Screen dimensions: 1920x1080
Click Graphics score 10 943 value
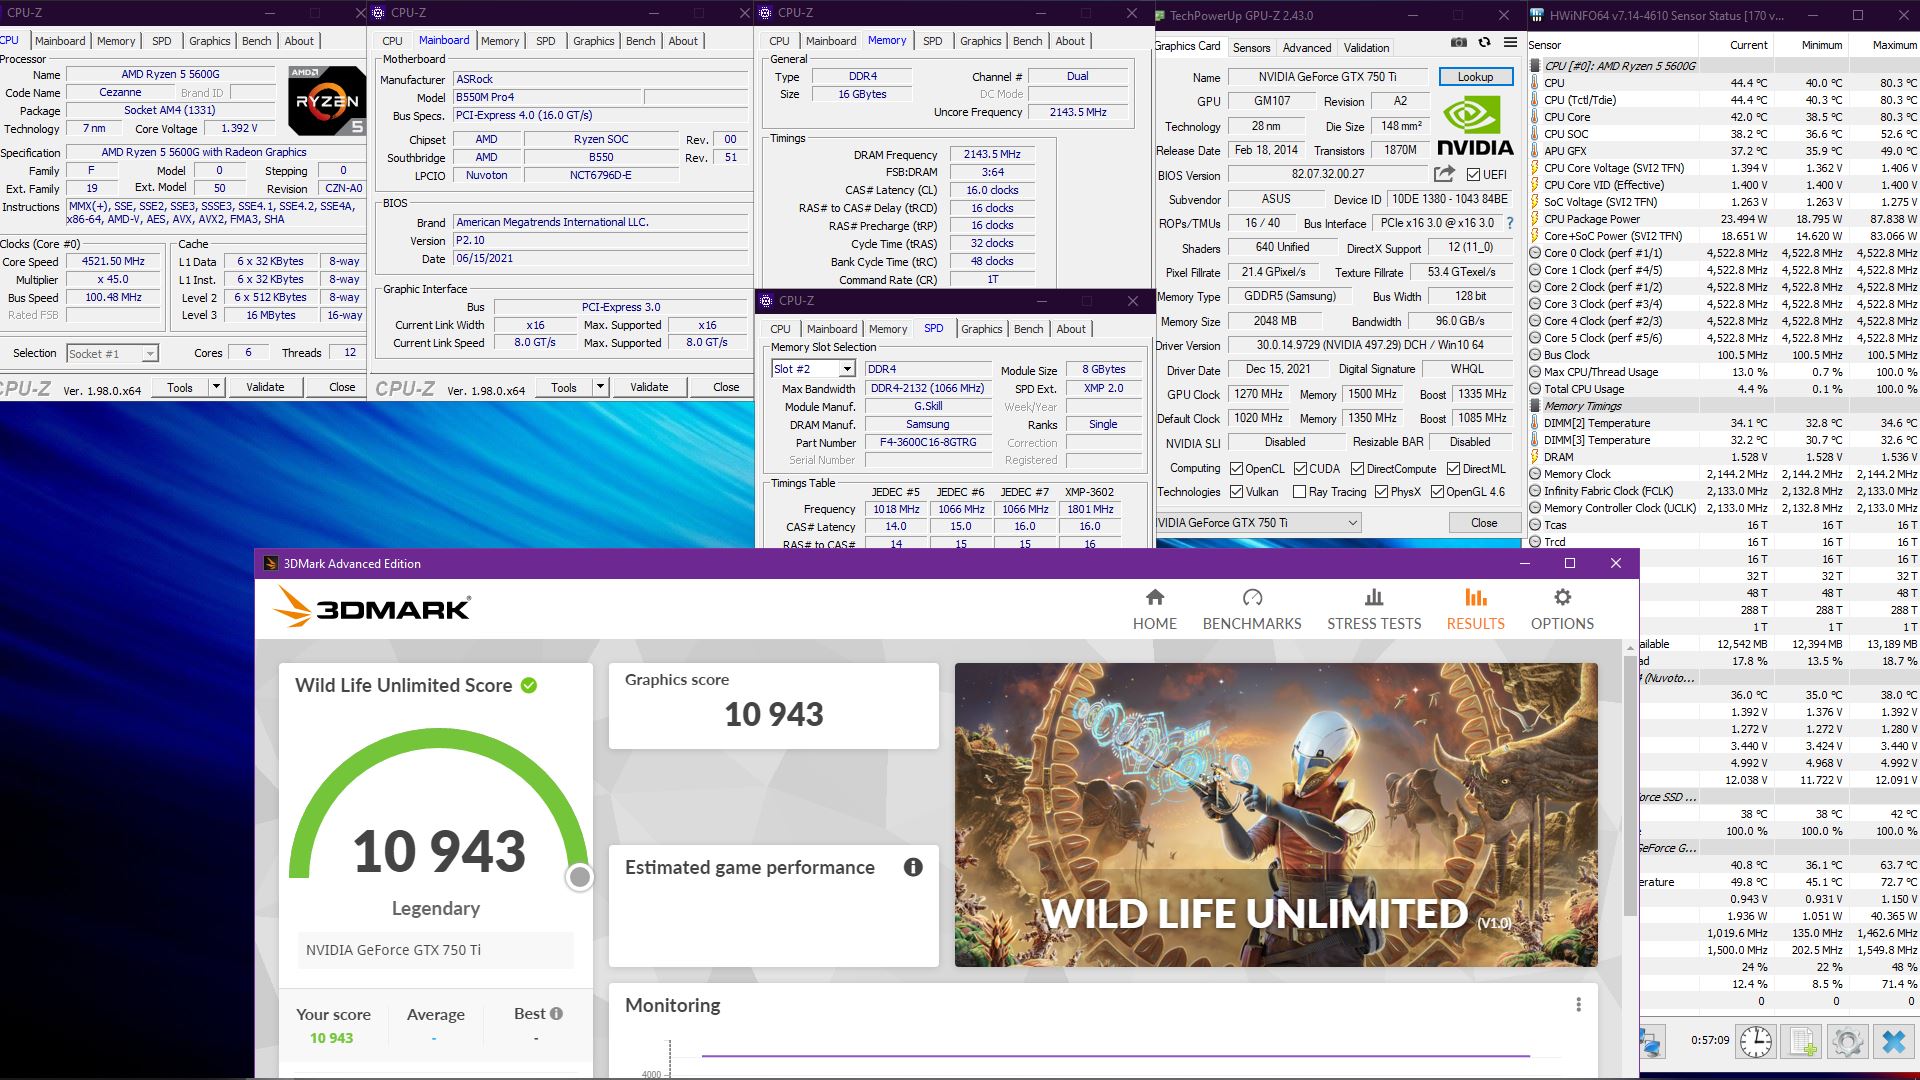(773, 714)
